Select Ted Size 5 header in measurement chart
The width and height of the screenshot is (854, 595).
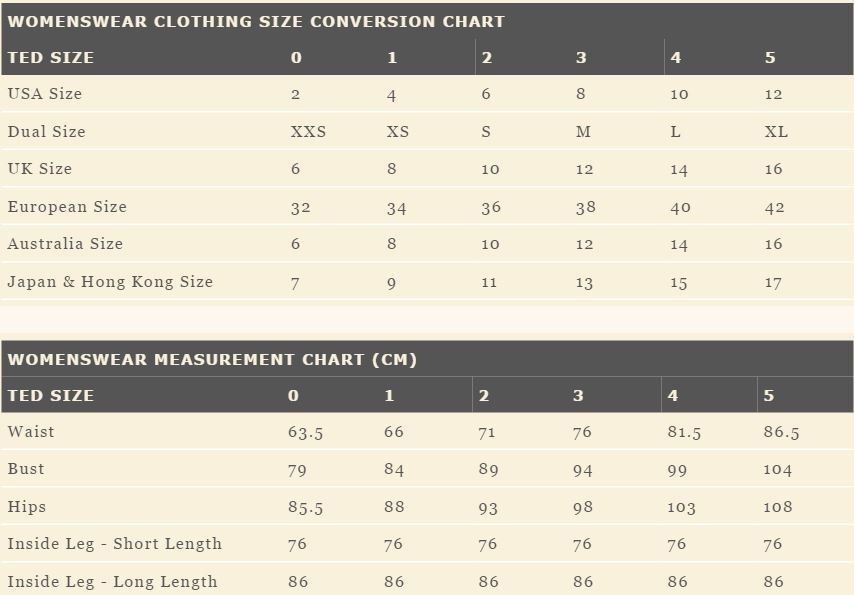[x=768, y=396]
